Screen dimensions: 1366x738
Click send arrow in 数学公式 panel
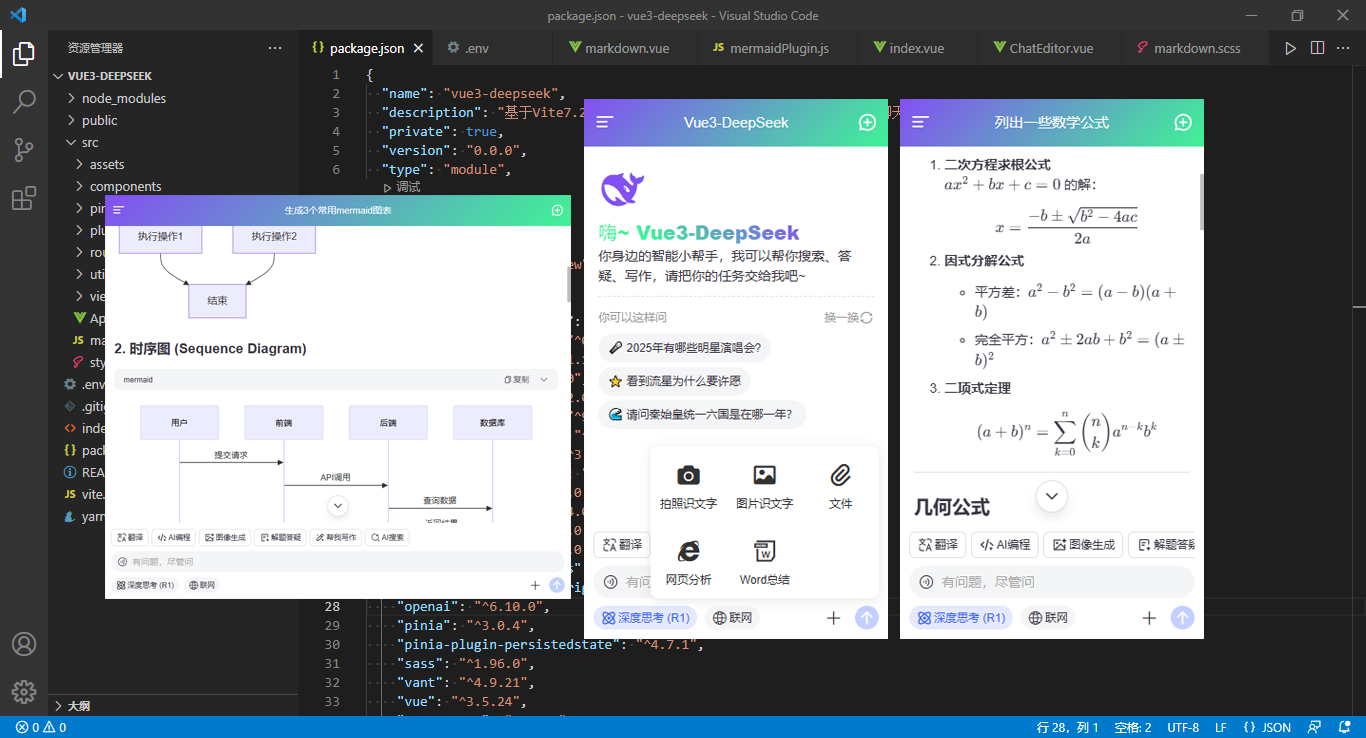coord(1183,618)
